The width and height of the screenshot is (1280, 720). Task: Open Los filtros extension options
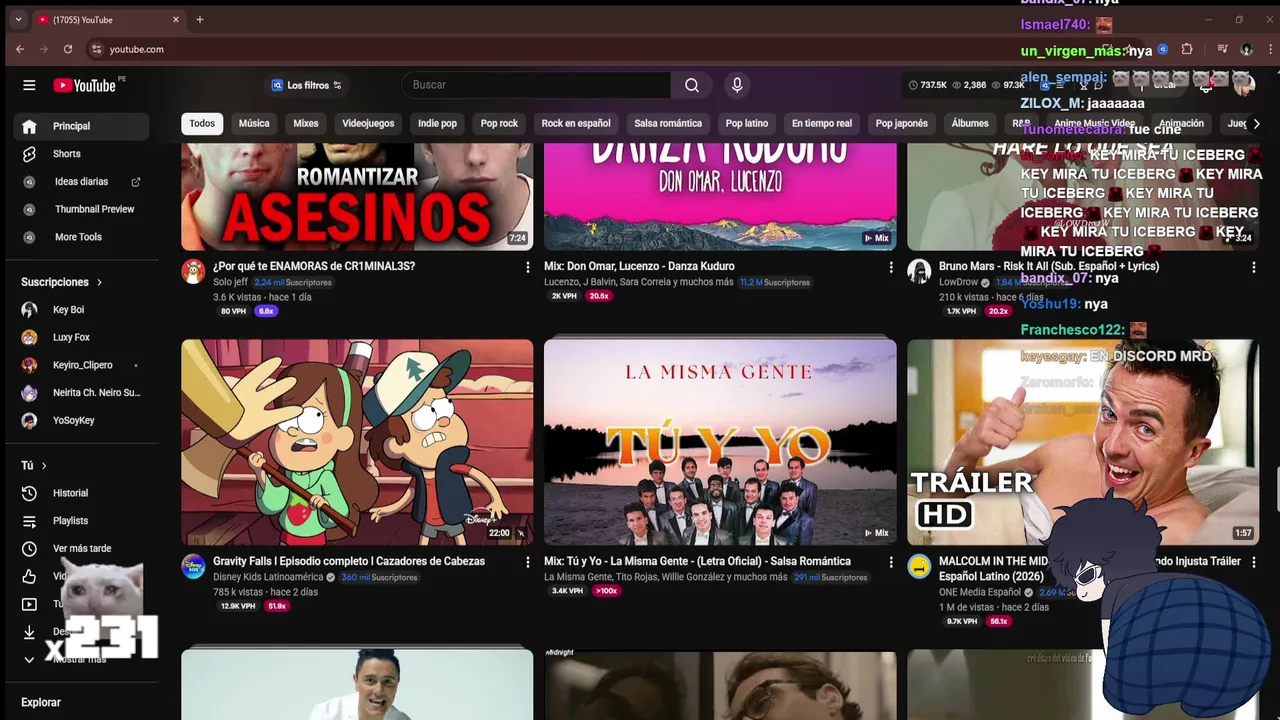307,85
